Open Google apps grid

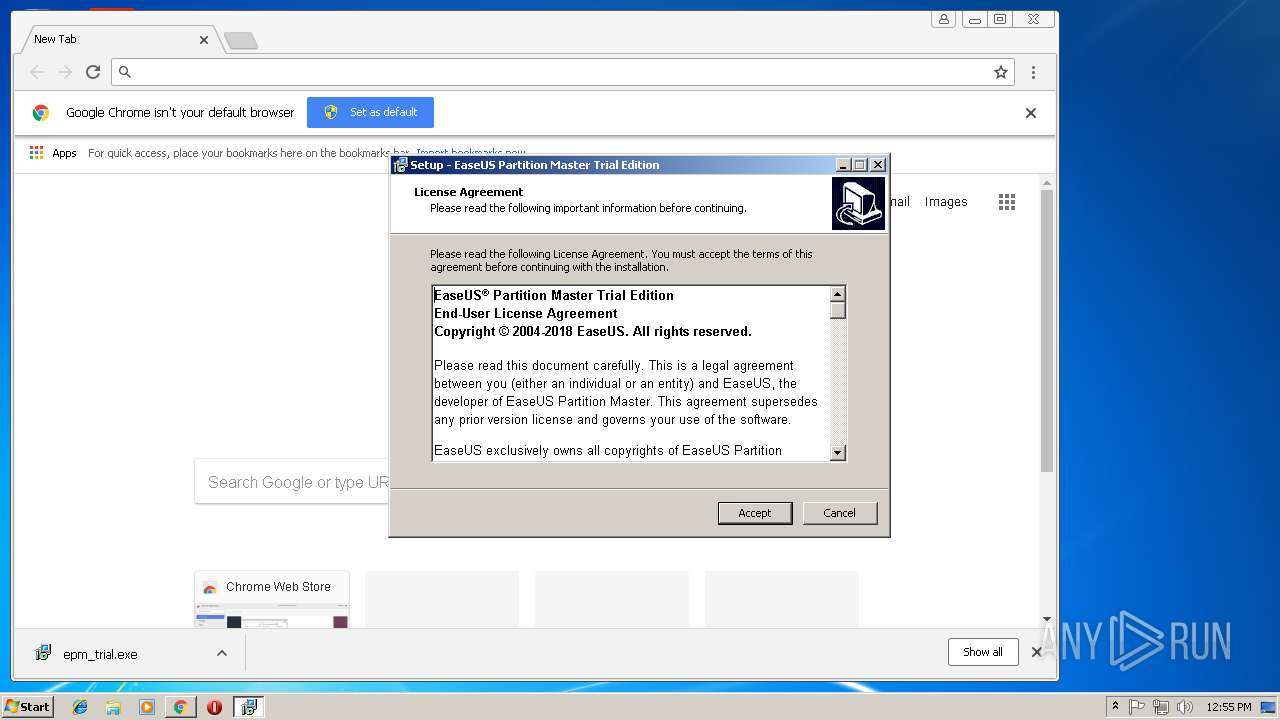[1007, 202]
